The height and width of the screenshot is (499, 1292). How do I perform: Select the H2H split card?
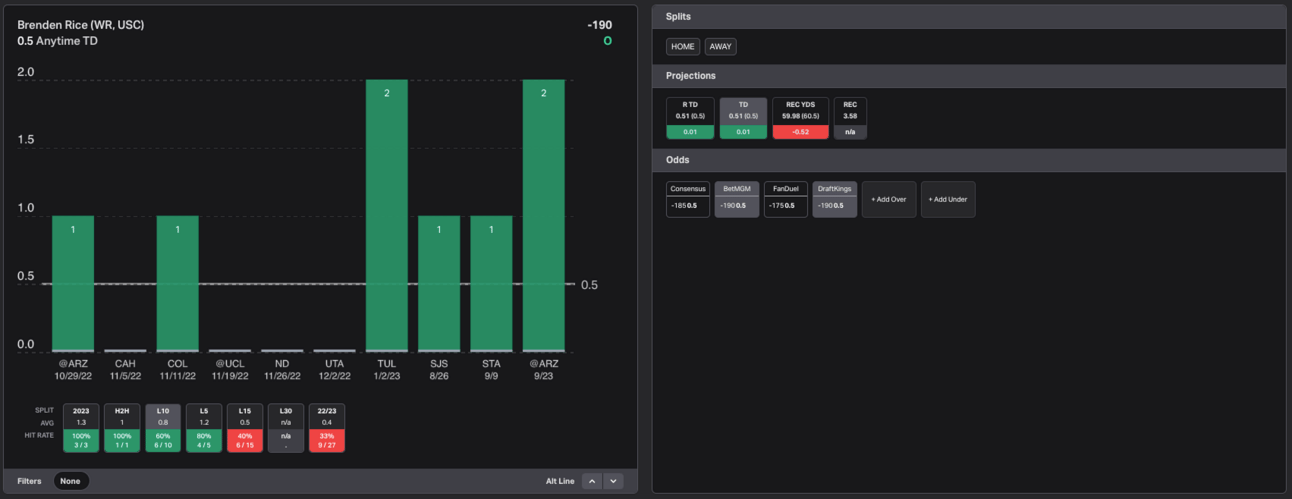(x=122, y=428)
